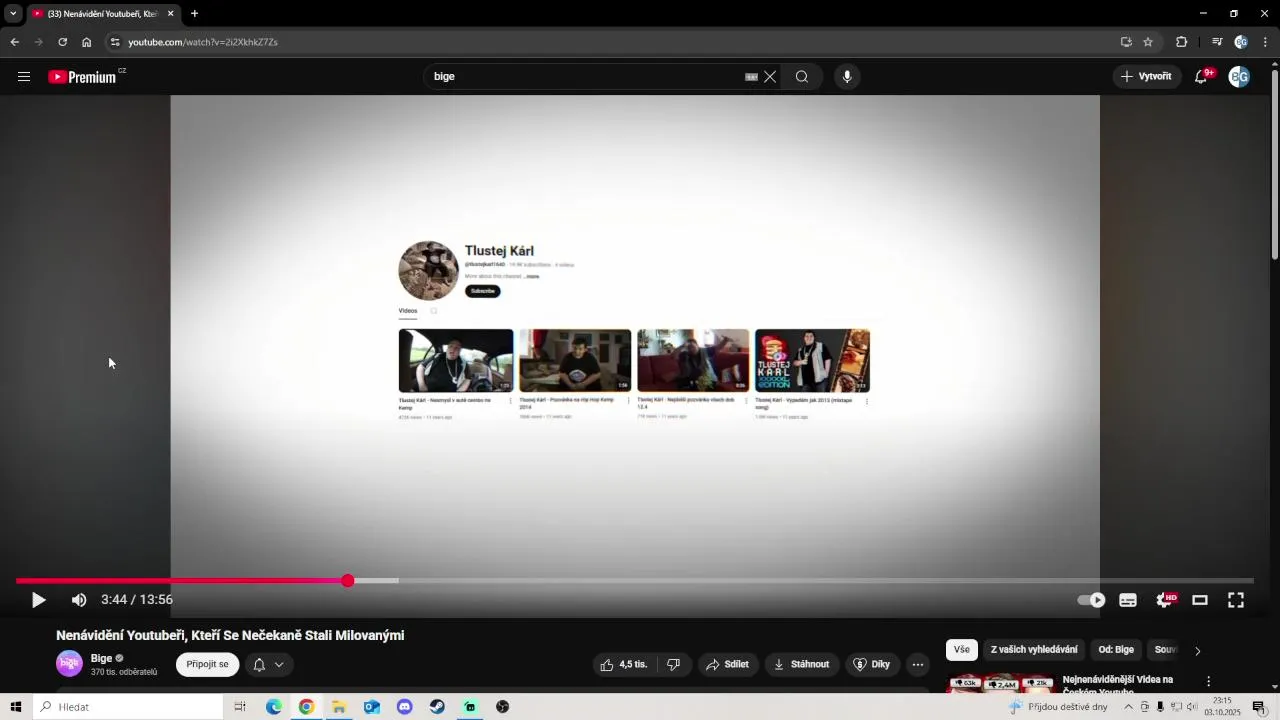The image size is (1280, 720).
Task: Go back in browser
Action: (x=15, y=42)
